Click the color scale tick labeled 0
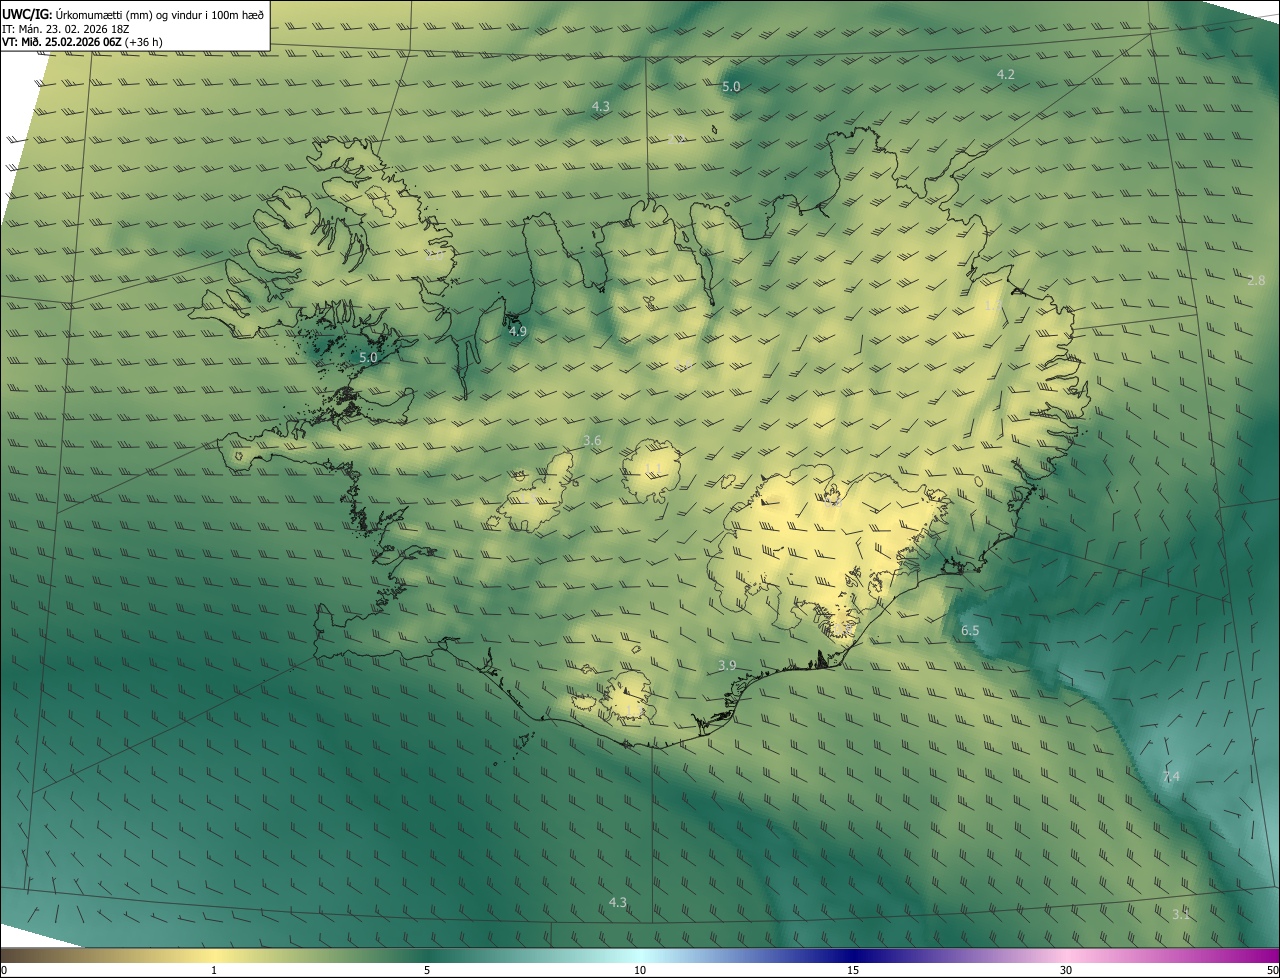Viewport: 1280px width, 978px height. tap(4, 971)
